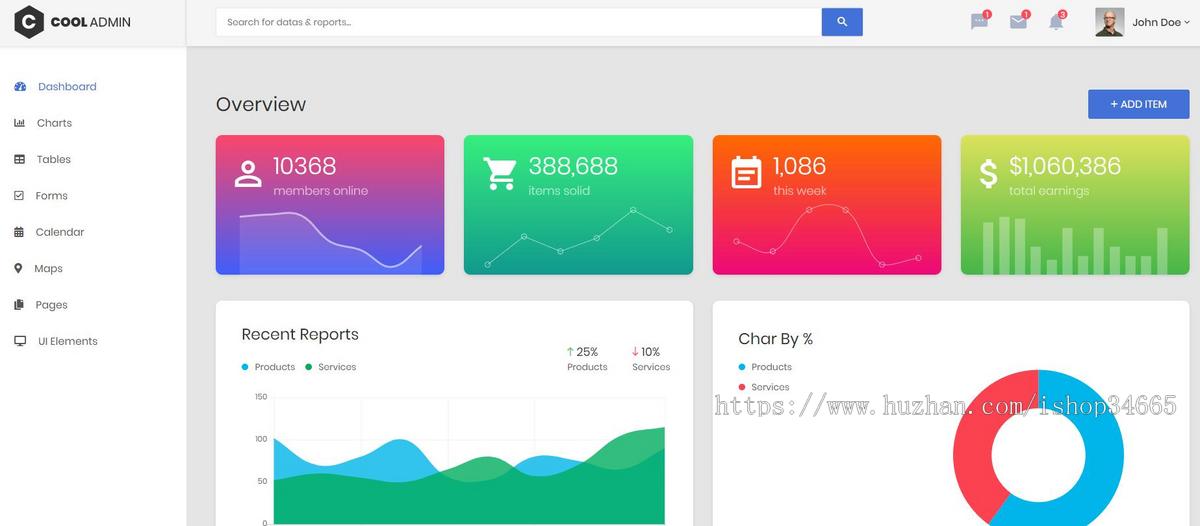Click the 388,688 items sold value

(573, 166)
